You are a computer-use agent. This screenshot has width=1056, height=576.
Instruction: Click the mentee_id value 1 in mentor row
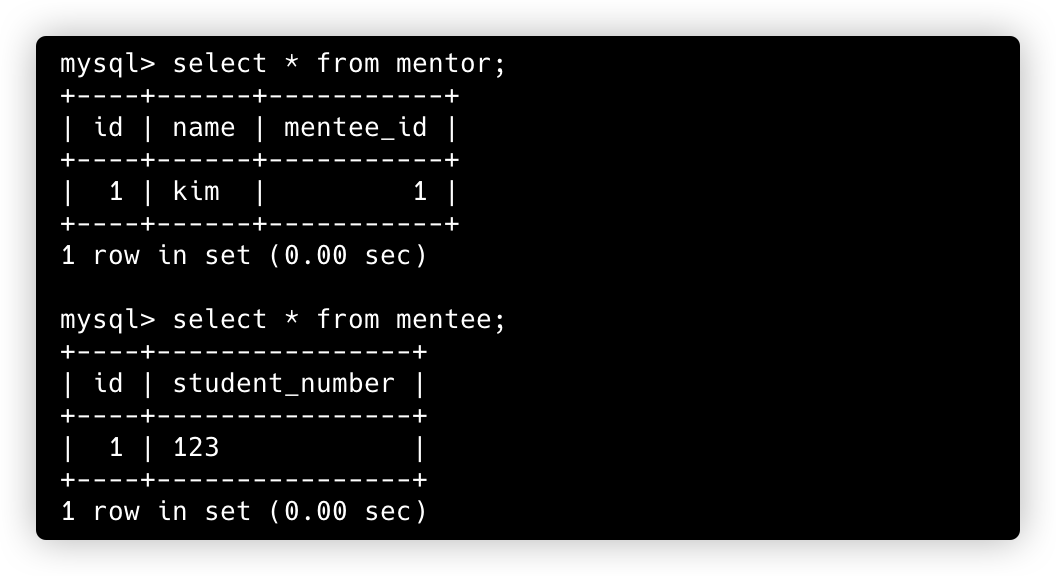tap(420, 191)
